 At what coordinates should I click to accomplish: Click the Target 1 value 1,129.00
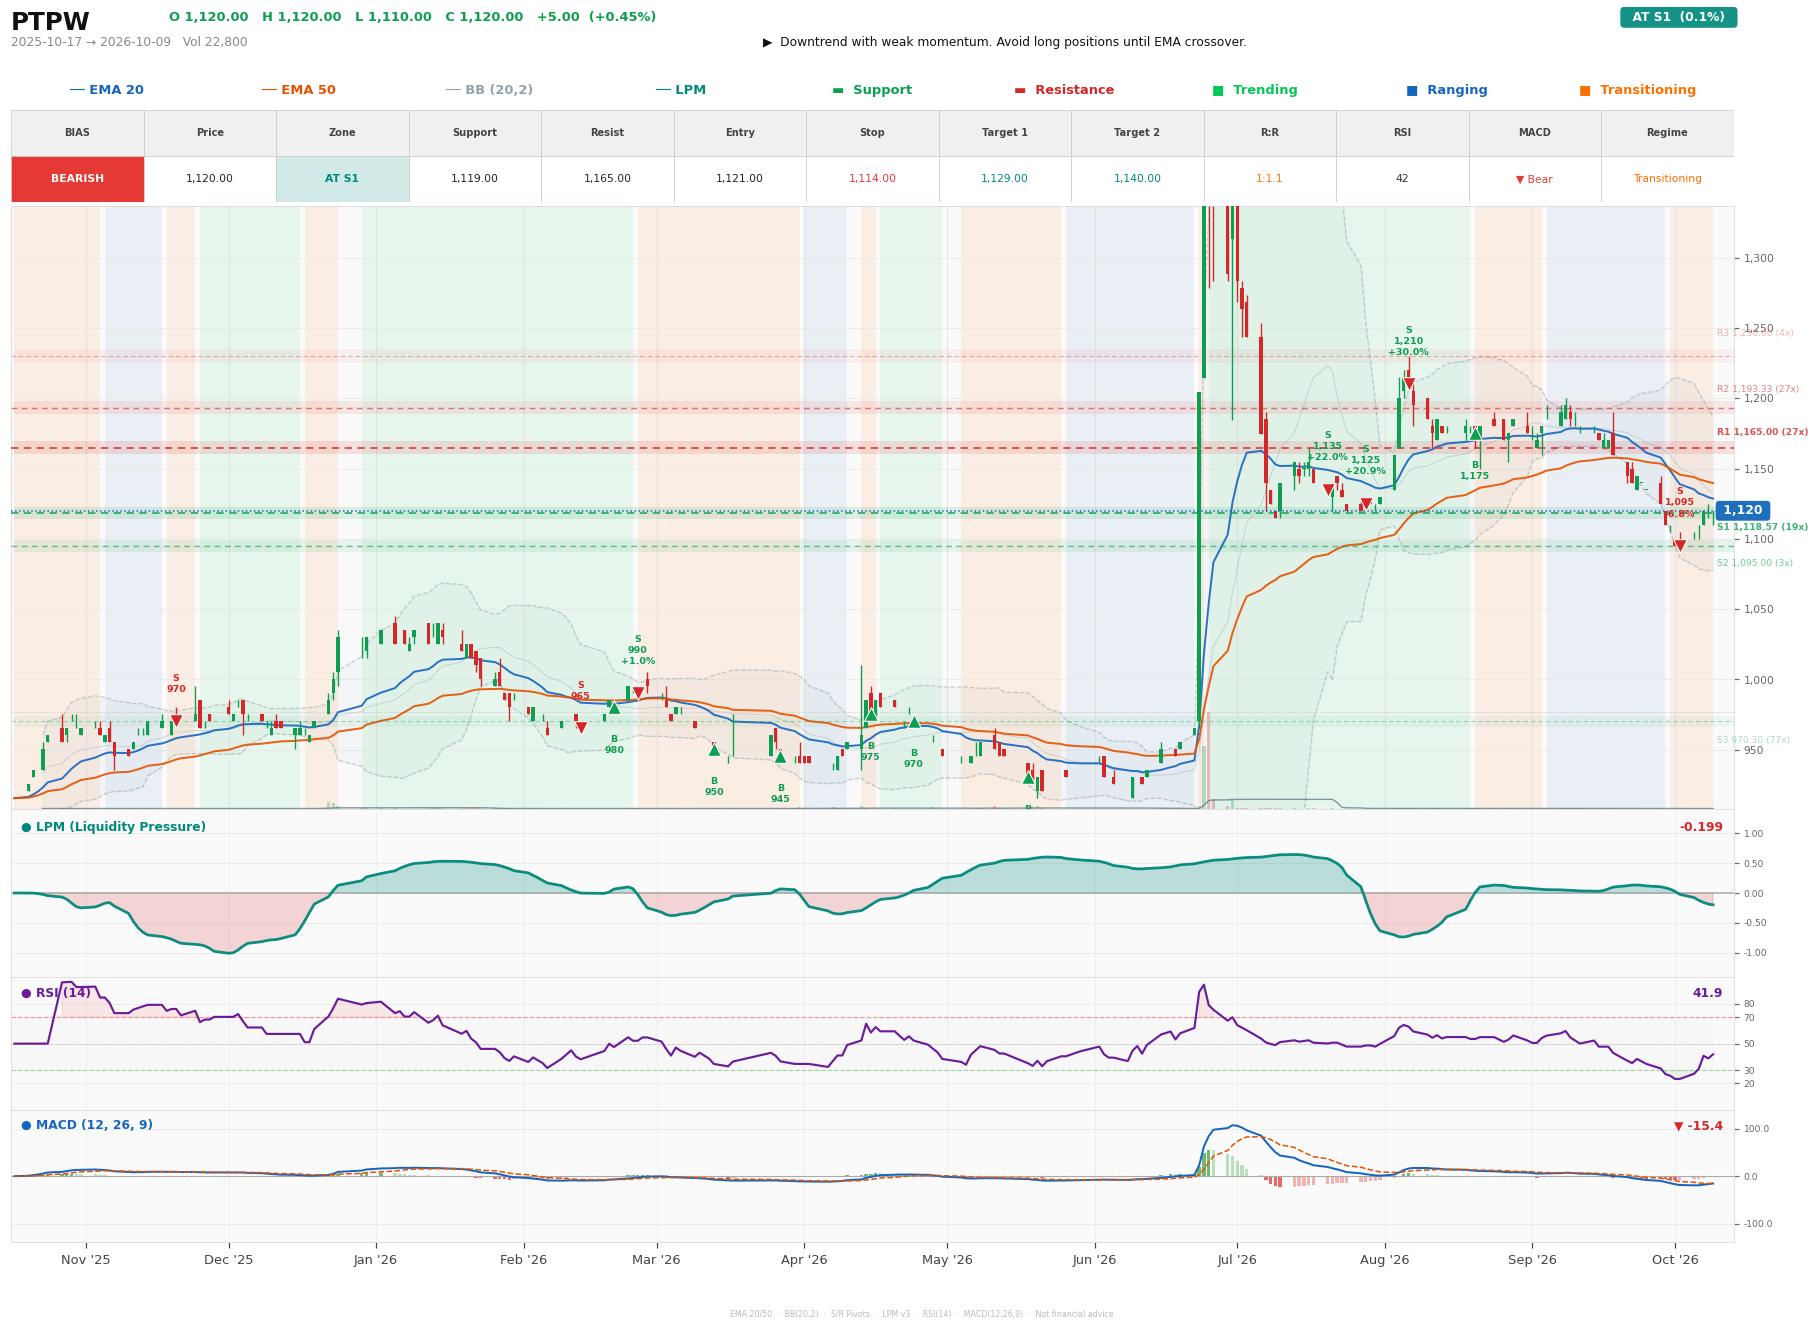pos(1004,179)
